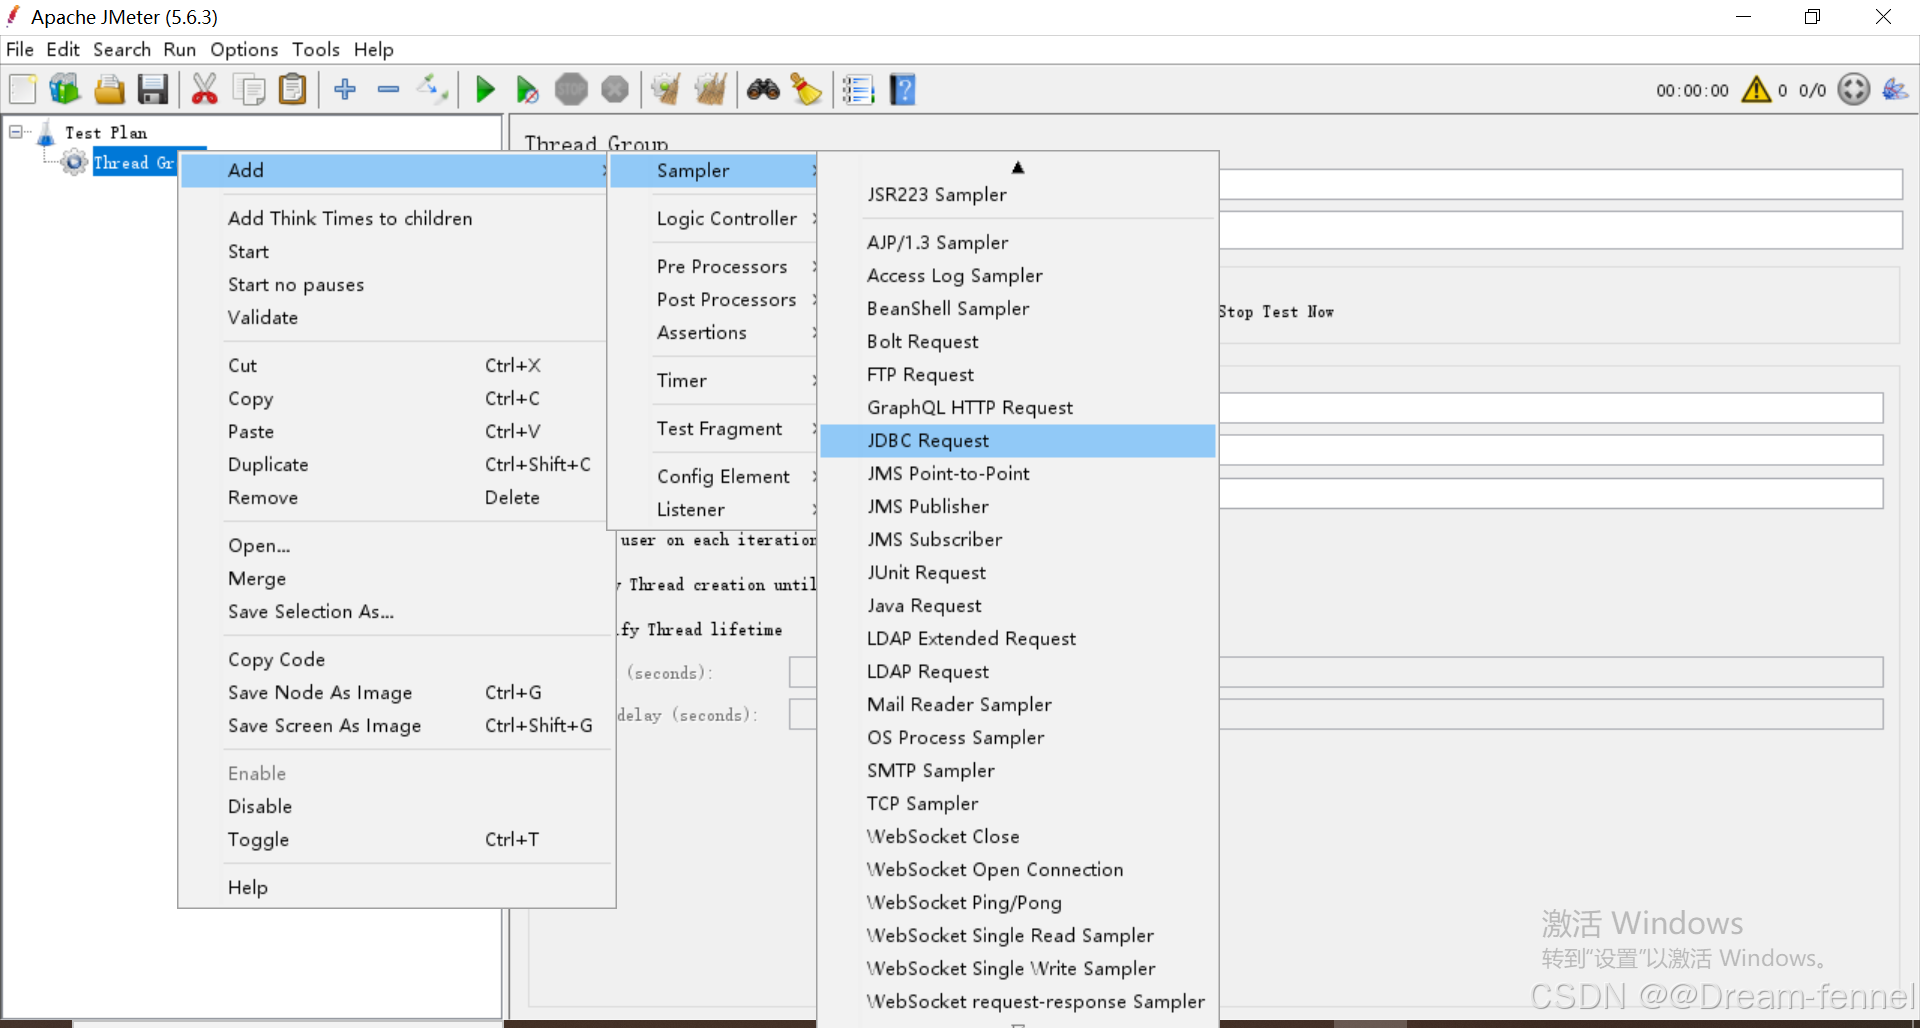Click the Expand all plus icon
This screenshot has height=1028, width=1920.
(345, 90)
